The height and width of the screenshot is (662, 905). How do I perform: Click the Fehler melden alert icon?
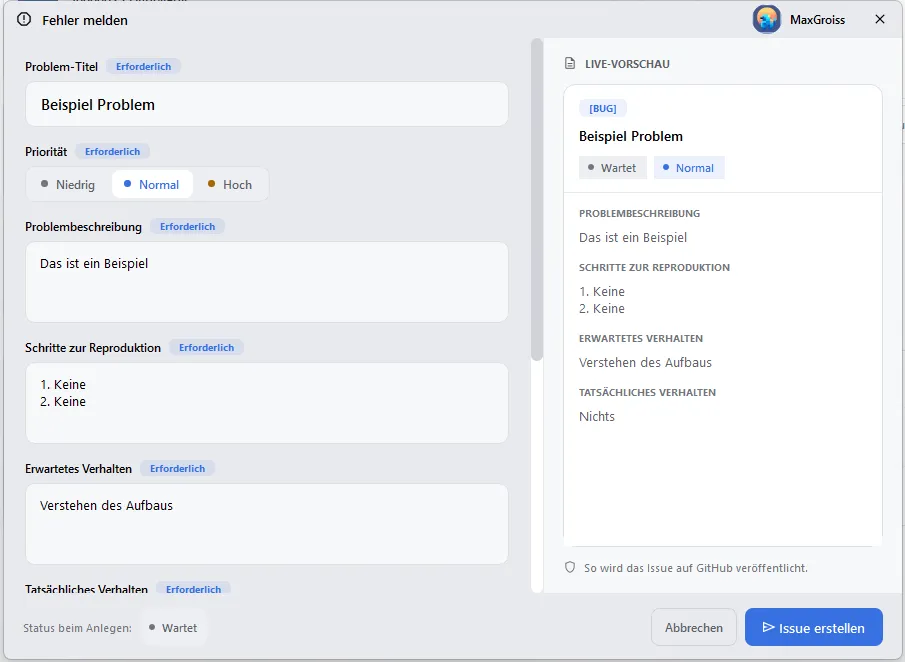click(24, 20)
